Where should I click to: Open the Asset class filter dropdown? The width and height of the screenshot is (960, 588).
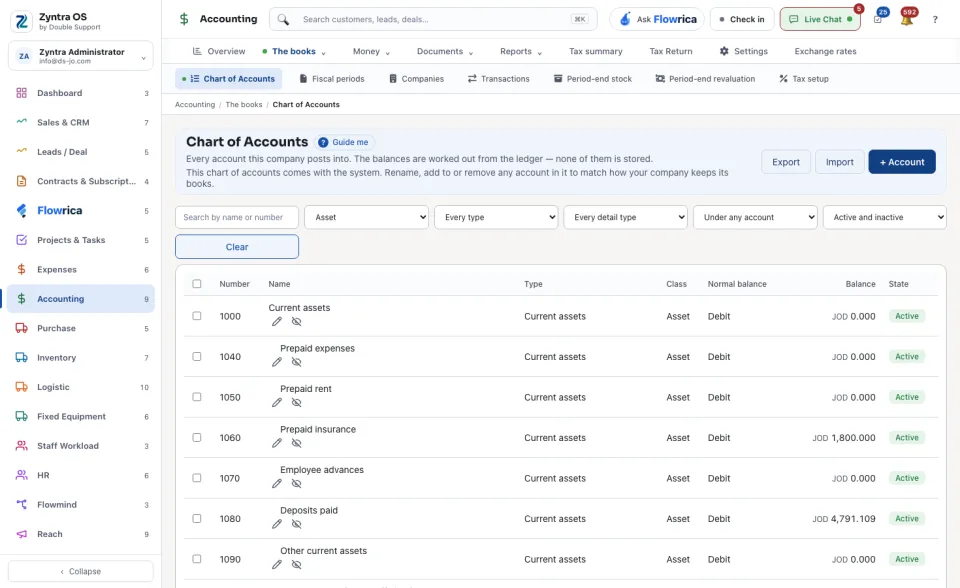click(x=366, y=217)
